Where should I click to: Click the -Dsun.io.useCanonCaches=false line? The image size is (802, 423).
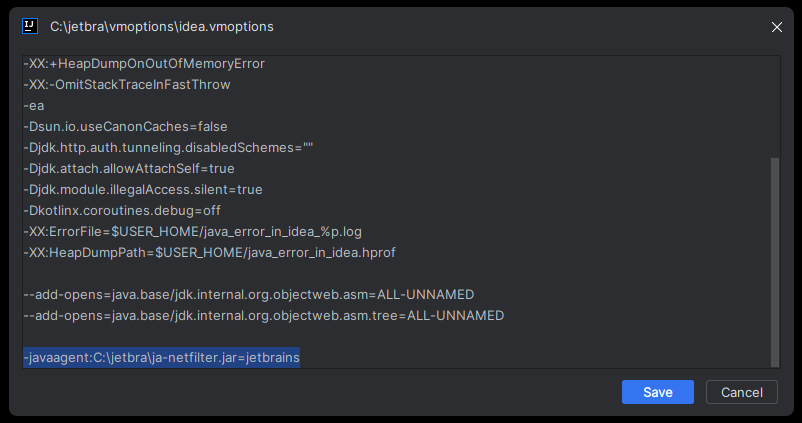[125, 126]
